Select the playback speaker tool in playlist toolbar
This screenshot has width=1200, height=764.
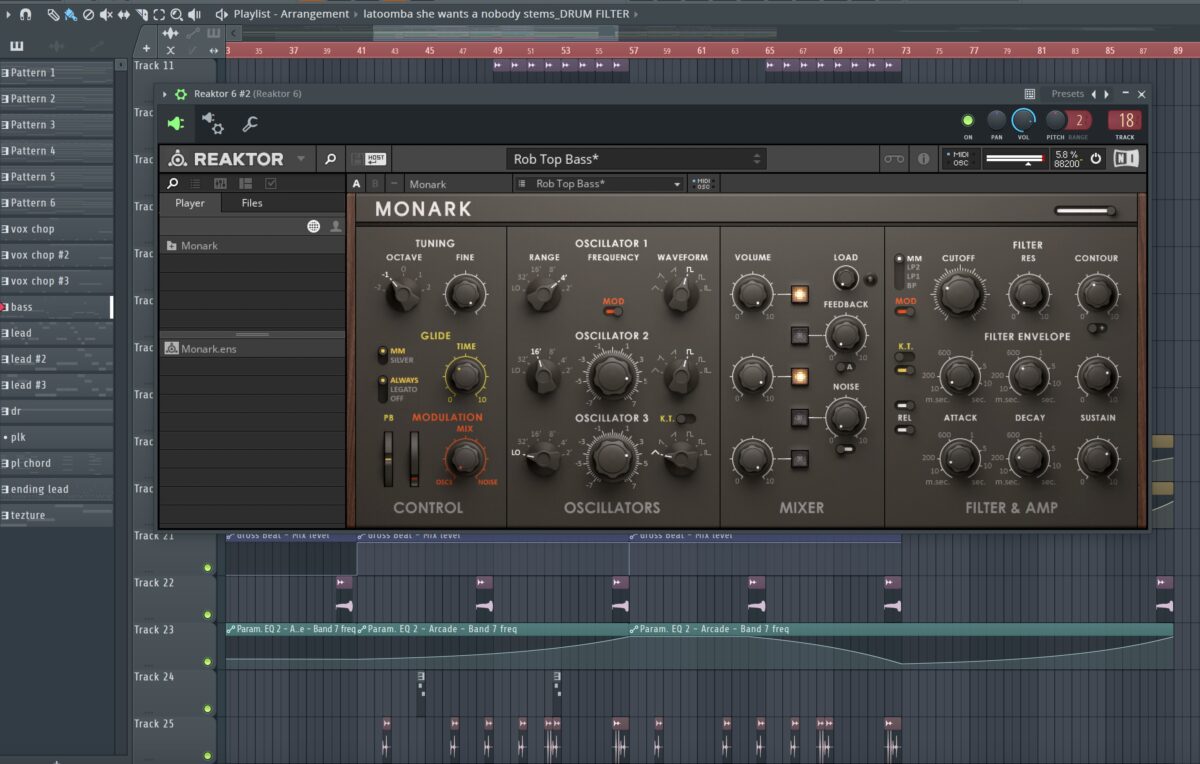point(193,14)
